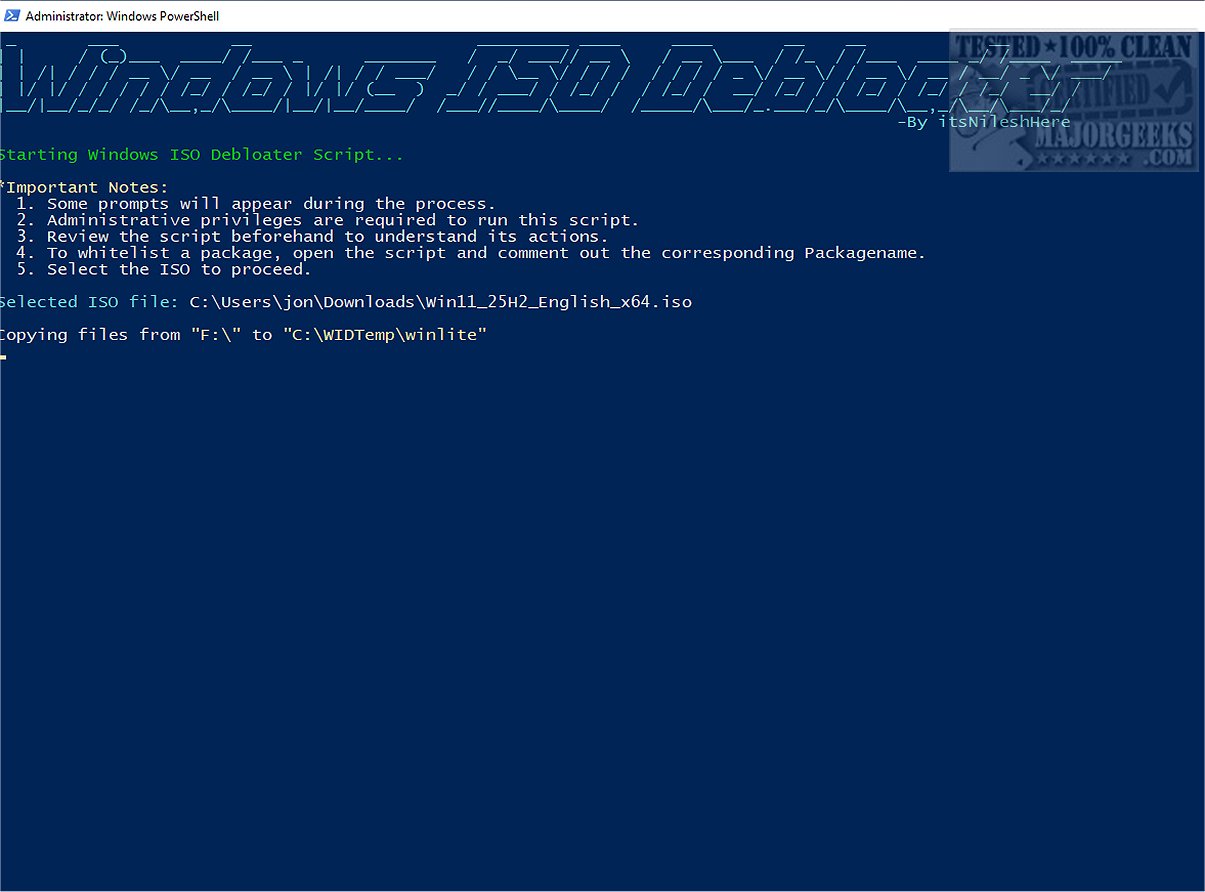Click note 2 about administrative privileges

[327, 220]
